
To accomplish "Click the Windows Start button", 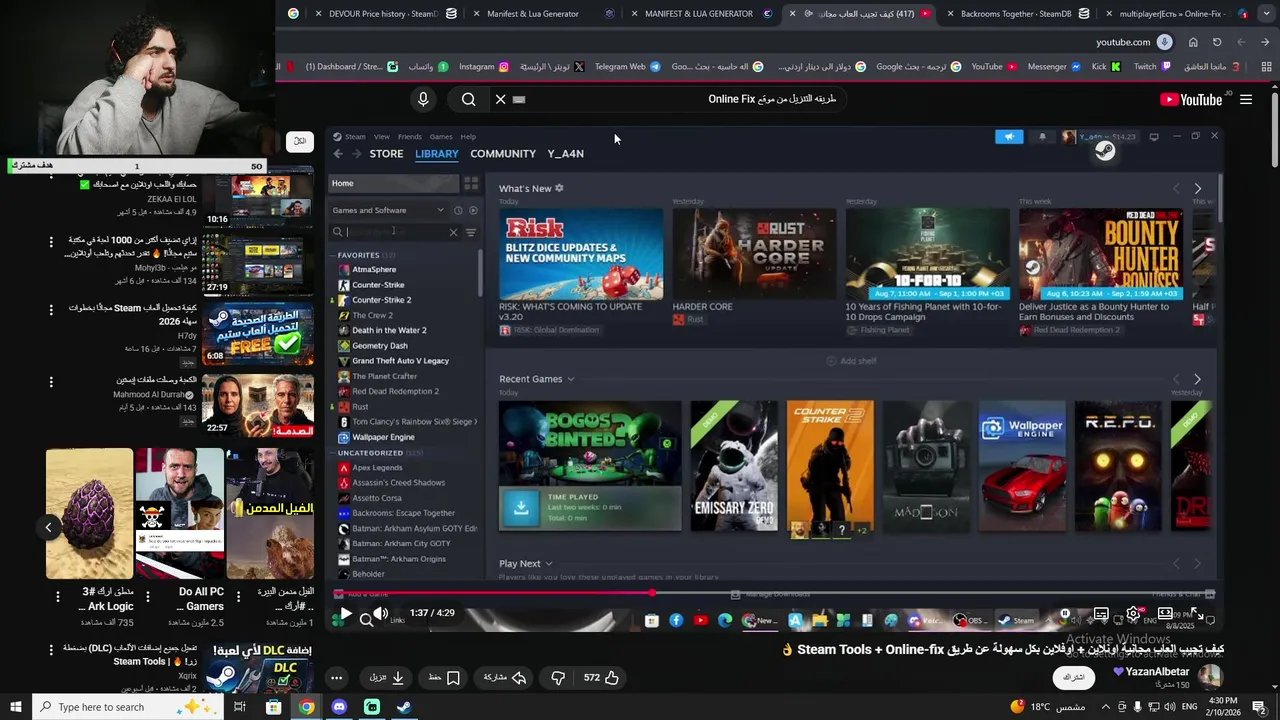I will pos(15,707).
